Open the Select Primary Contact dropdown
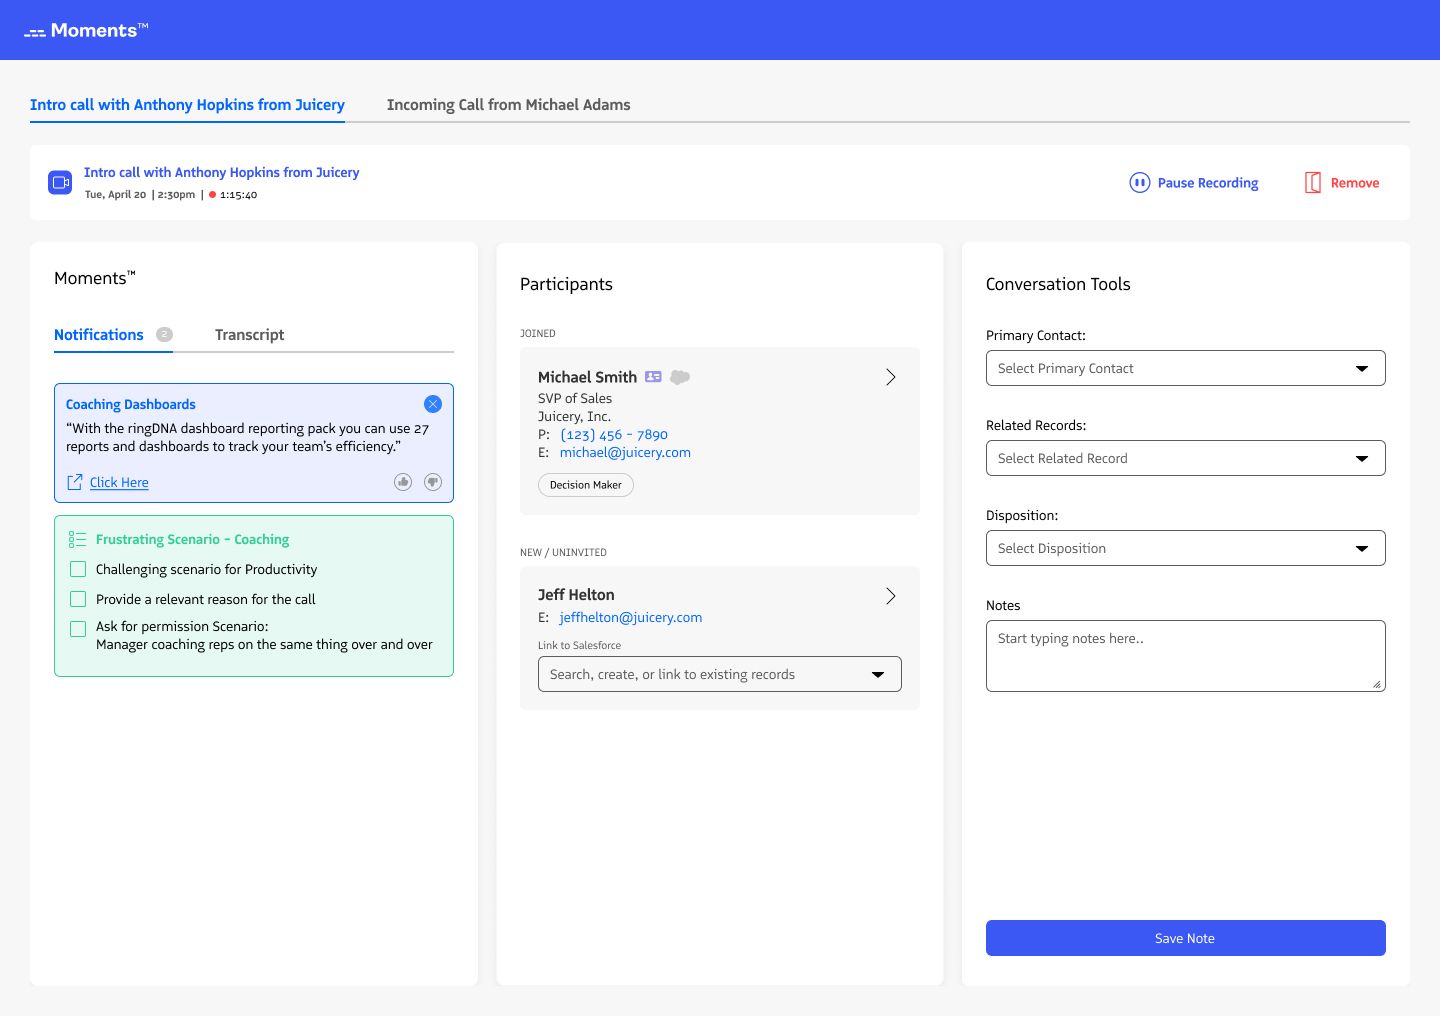This screenshot has width=1440, height=1016. tap(1185, 368)
